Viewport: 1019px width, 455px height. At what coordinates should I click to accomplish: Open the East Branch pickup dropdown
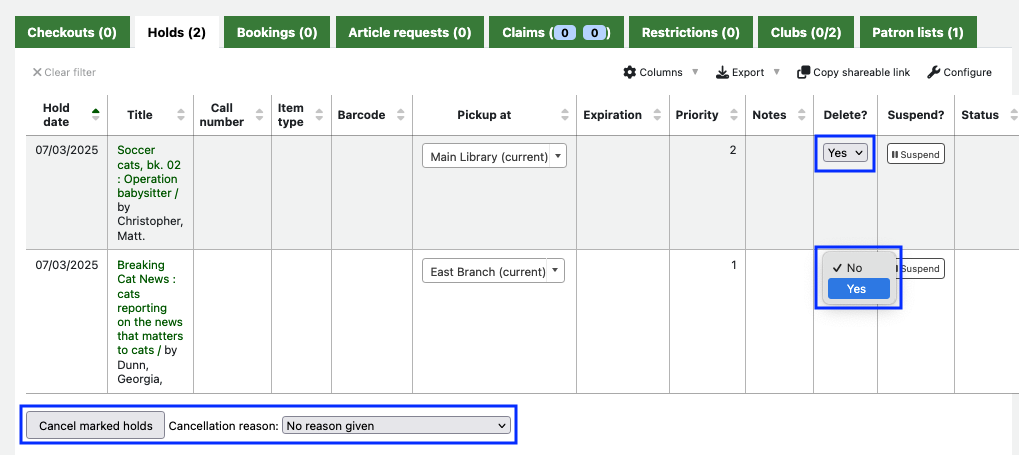click(x=493, y=271)
